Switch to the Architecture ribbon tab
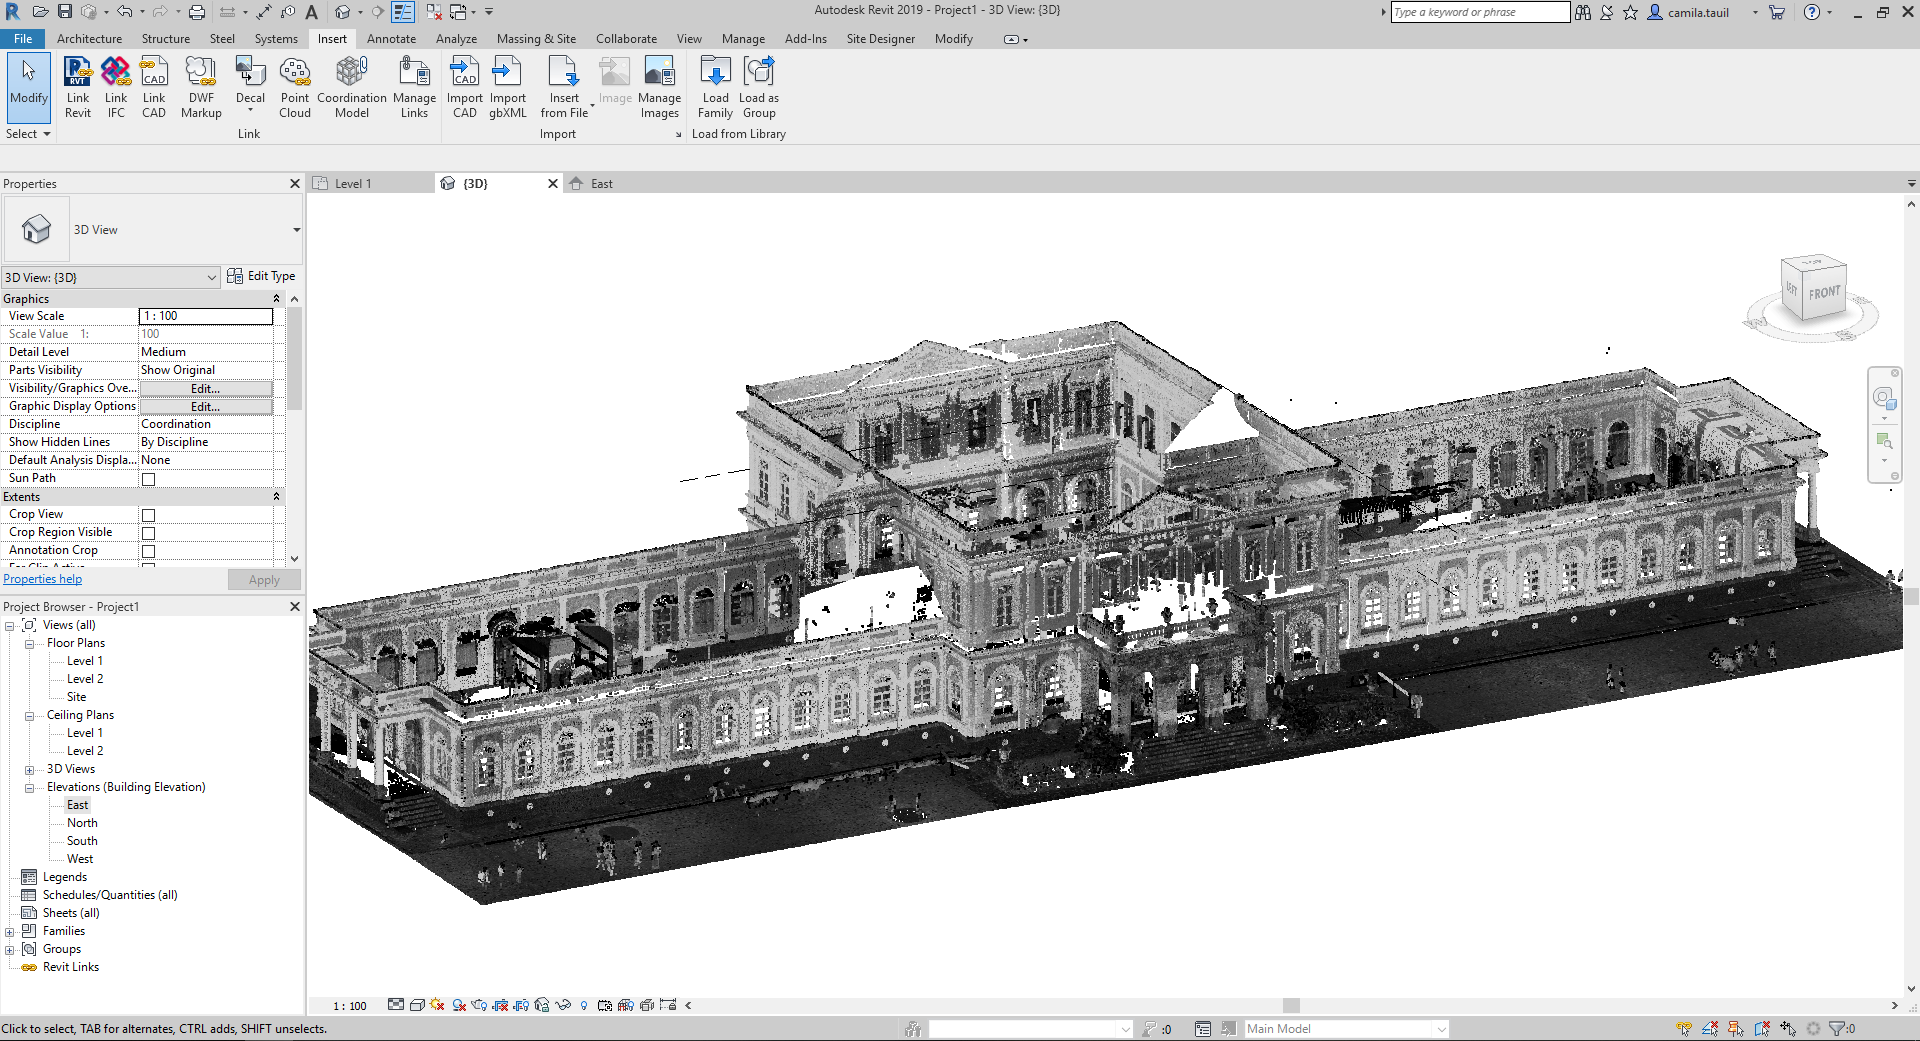Screen dimensions: 1920x1041 click(x=89, y=39)
